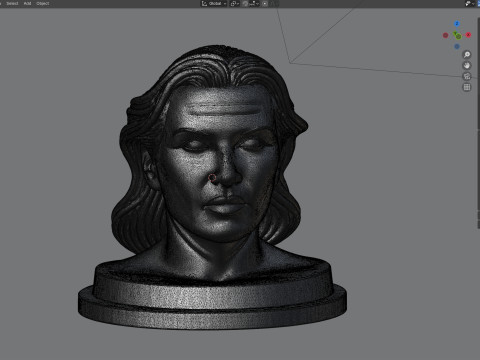Open the Select menu in viewport header
Viewport: 480px width, 360px height.
coord(12,3)
